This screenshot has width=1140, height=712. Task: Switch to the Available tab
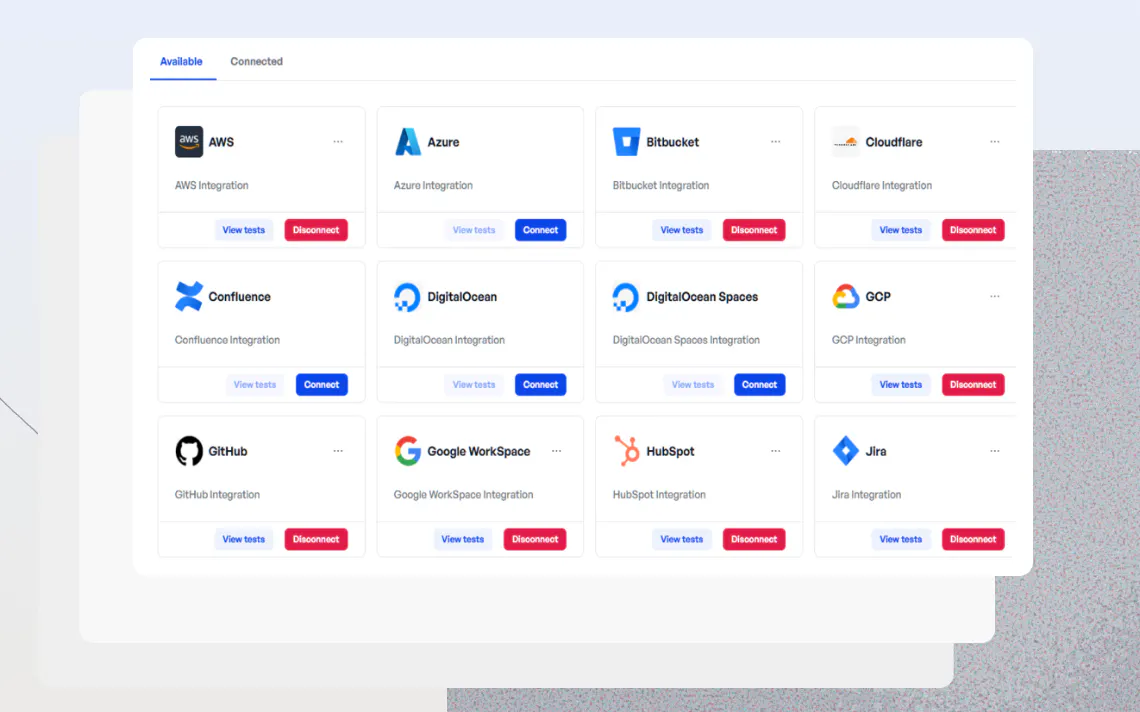(181, 62)
